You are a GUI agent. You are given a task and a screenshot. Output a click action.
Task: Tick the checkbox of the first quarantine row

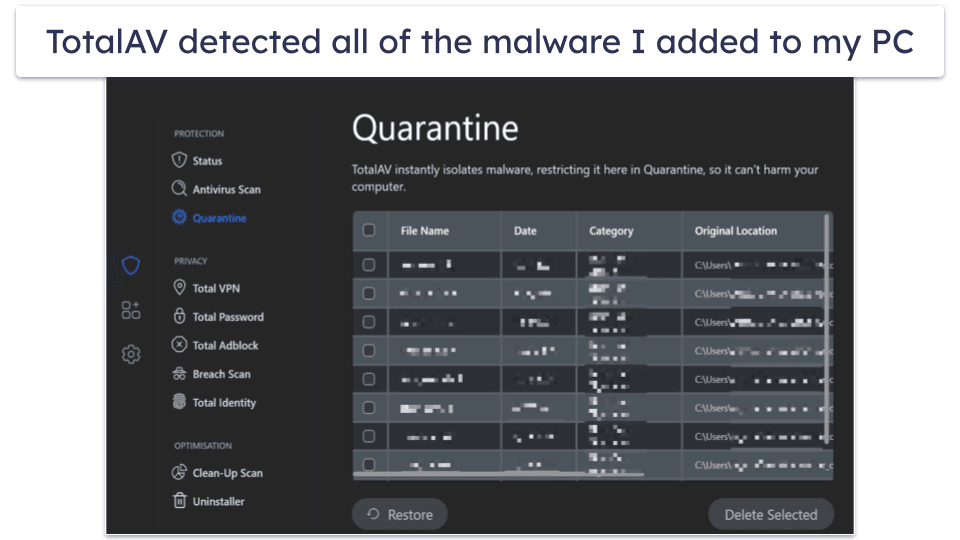pyautogui.click(x=369, y=265)
